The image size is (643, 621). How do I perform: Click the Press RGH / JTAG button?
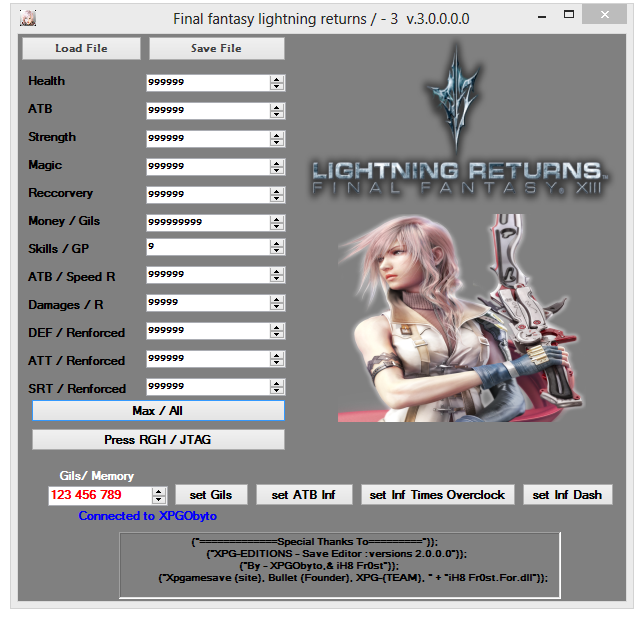[158, 439]
